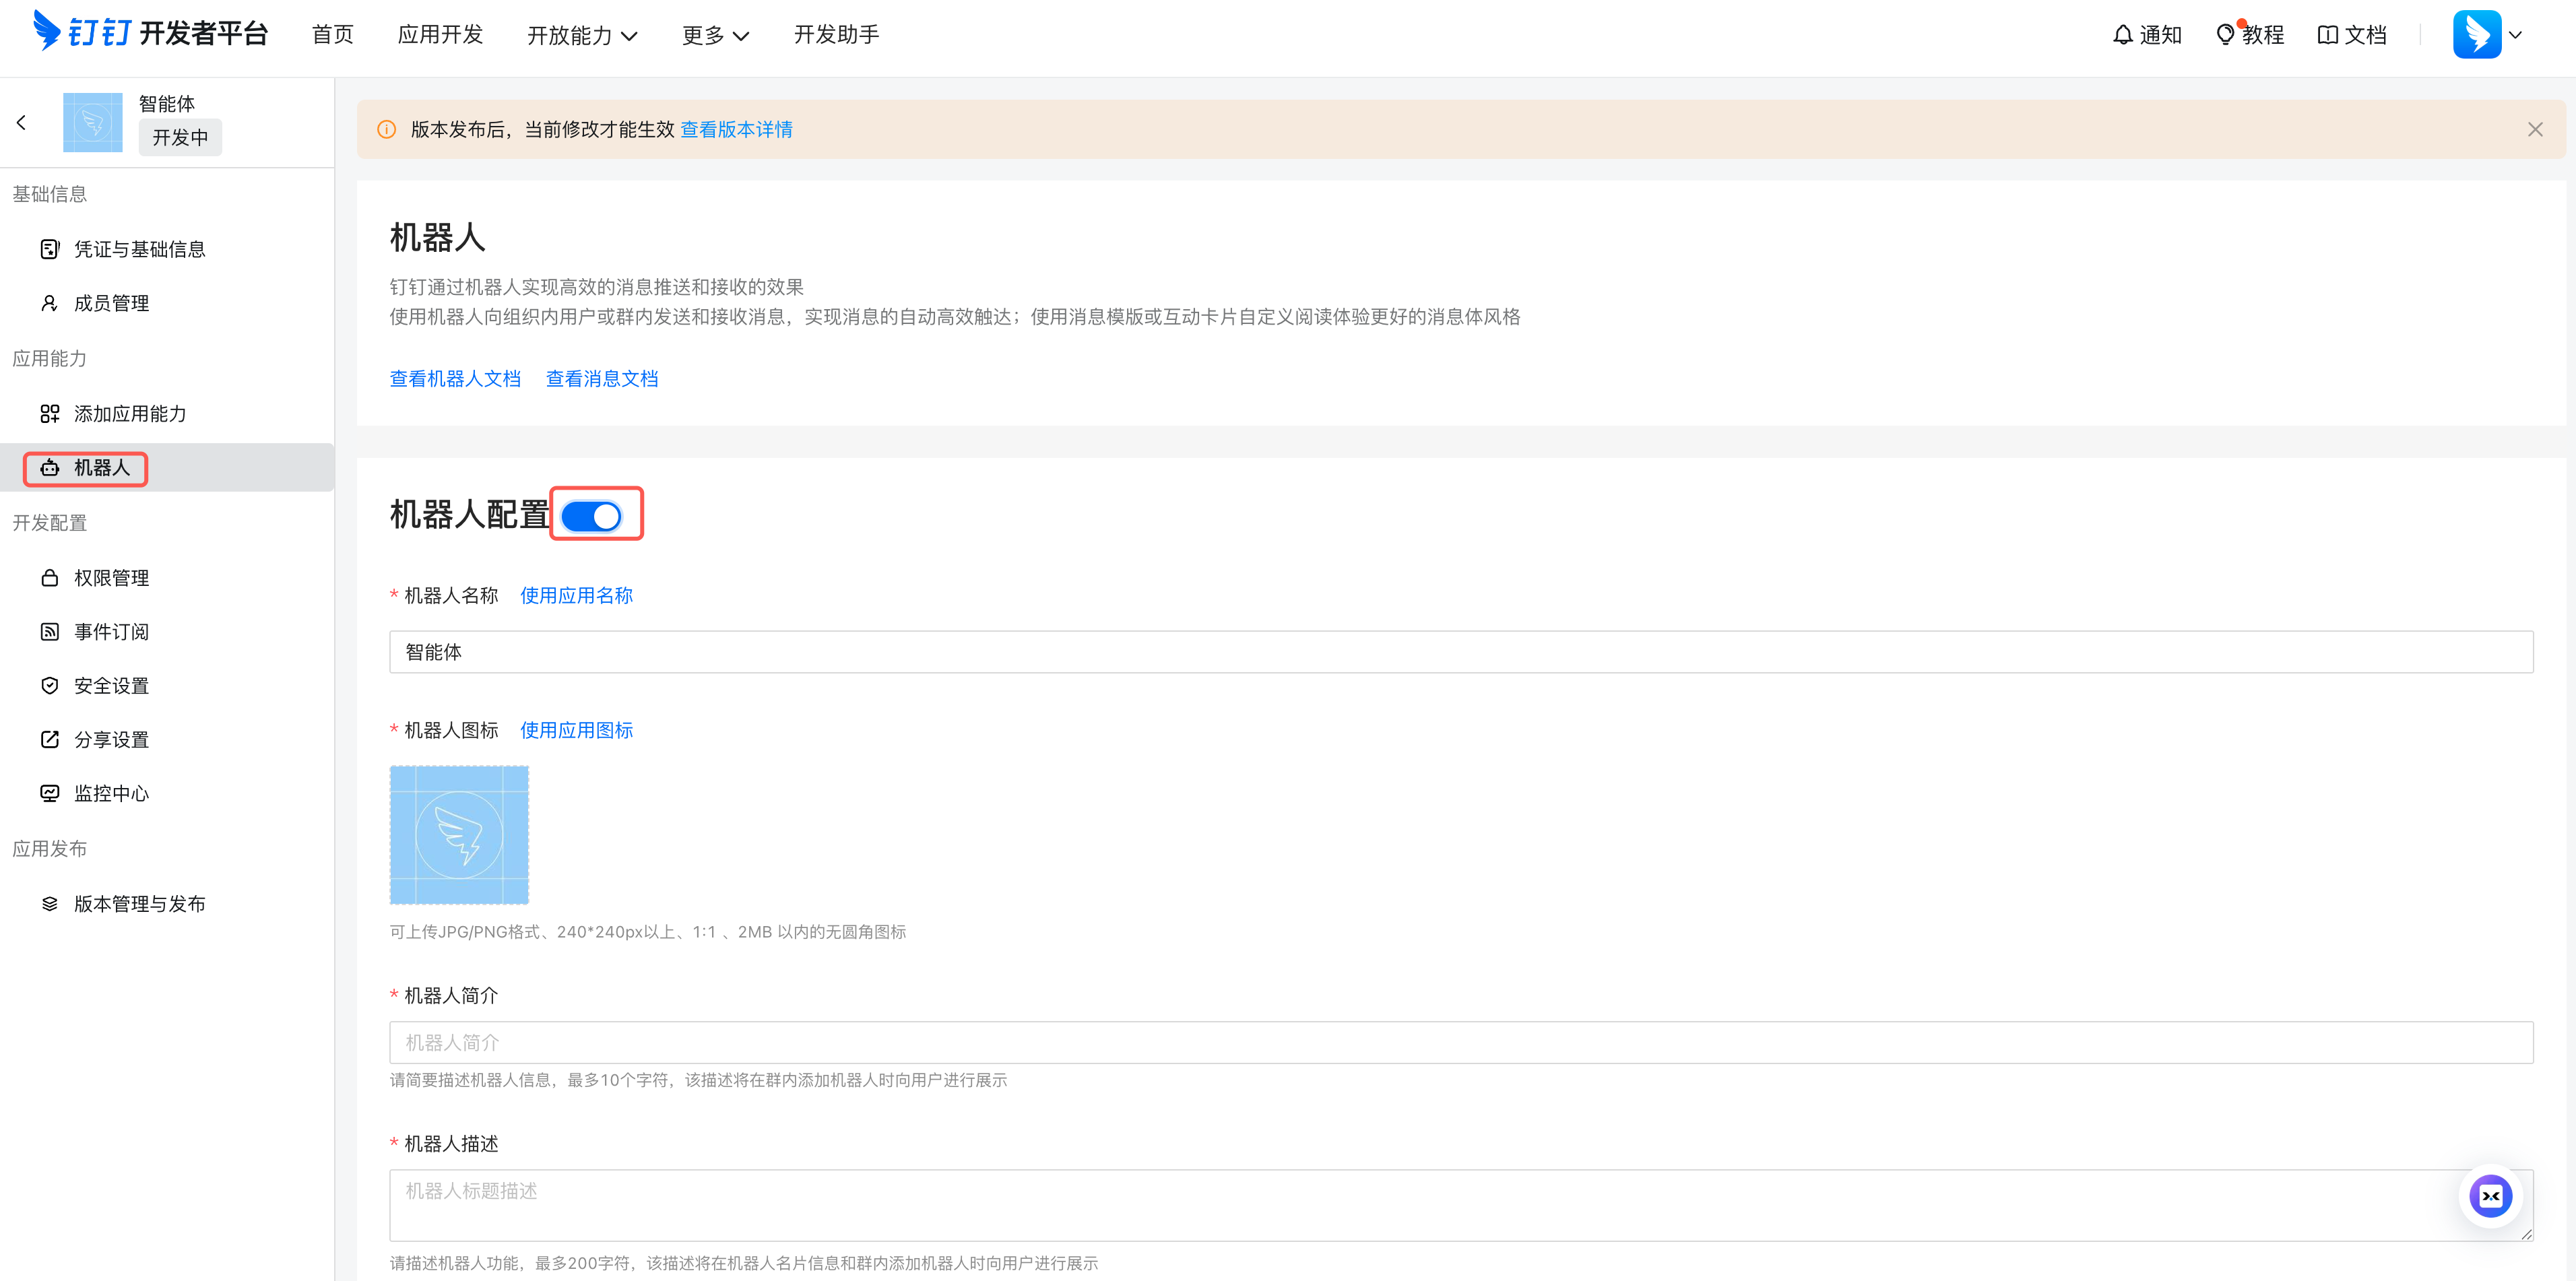The image size is (2576, 1281).
Task: Dismiss the version notice banner
Action: pos(2534,129)
